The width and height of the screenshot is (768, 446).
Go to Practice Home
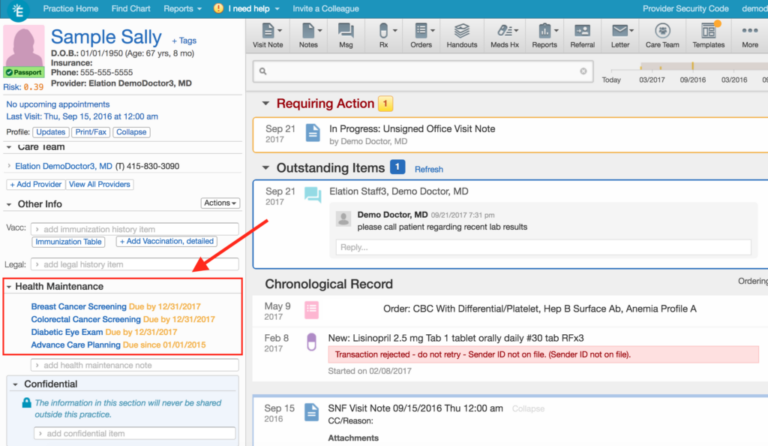tap(71, 9)
